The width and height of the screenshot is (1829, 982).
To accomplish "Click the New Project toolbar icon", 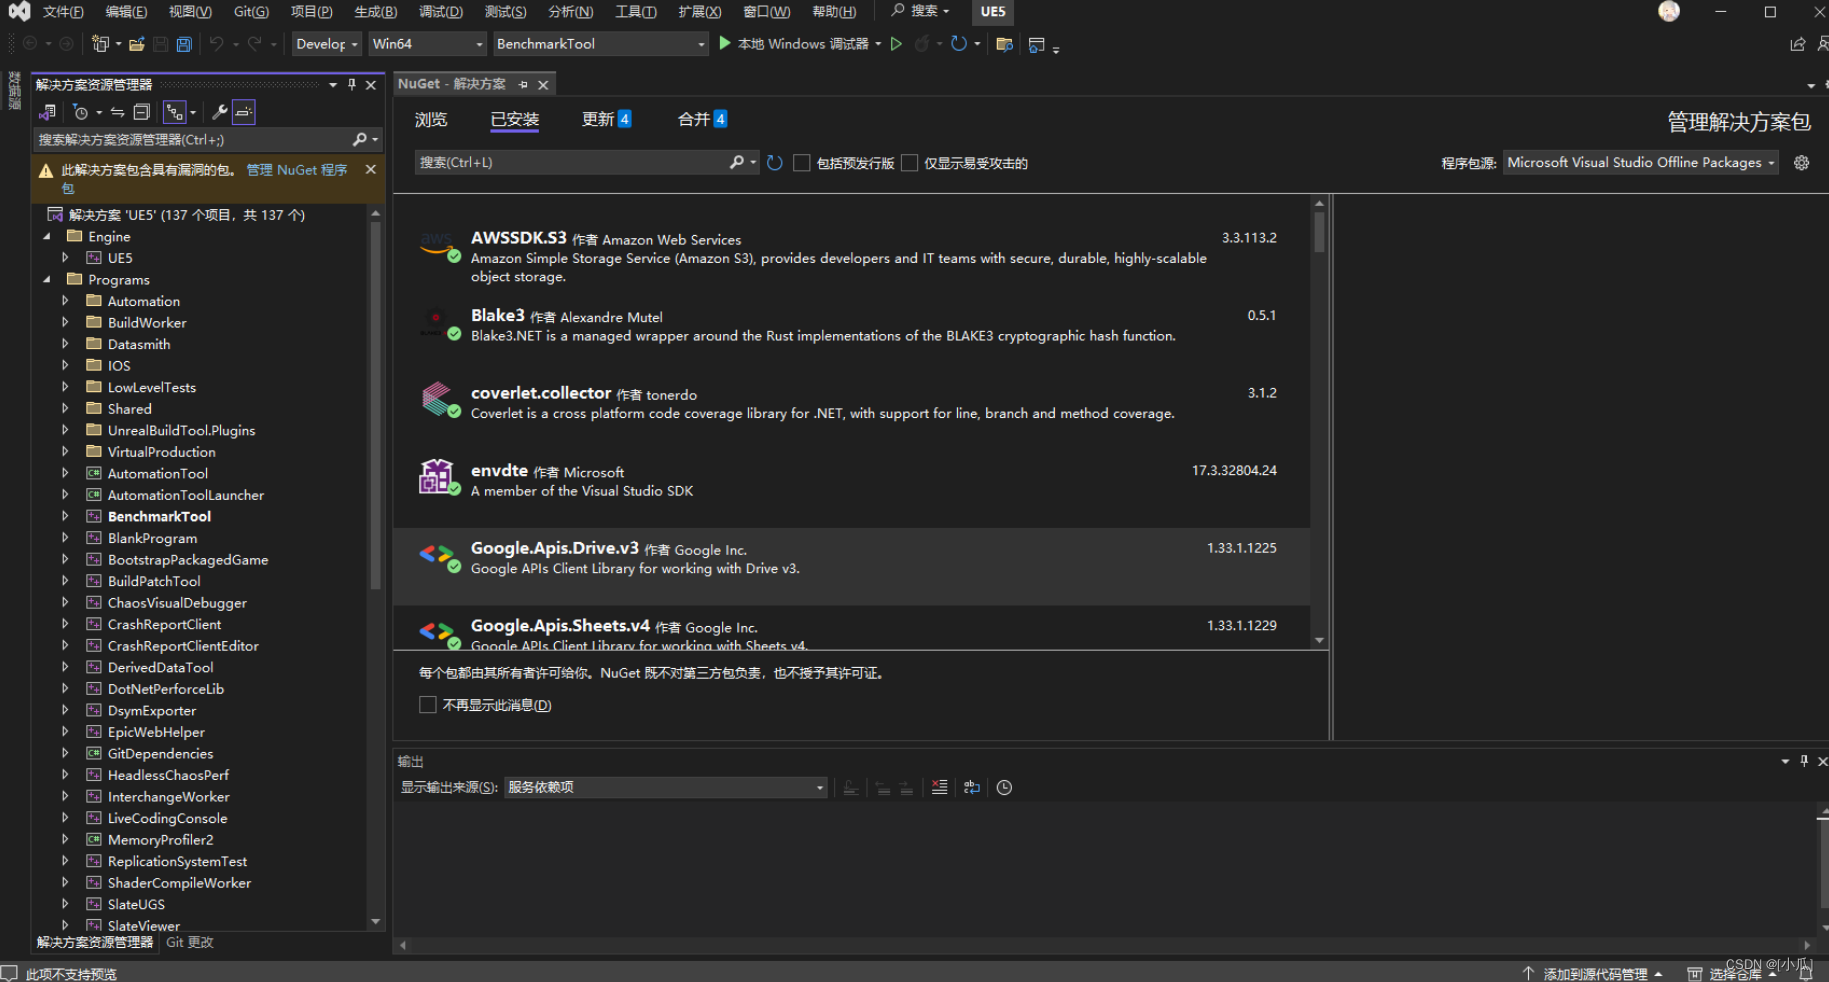I will pos(100,44).
